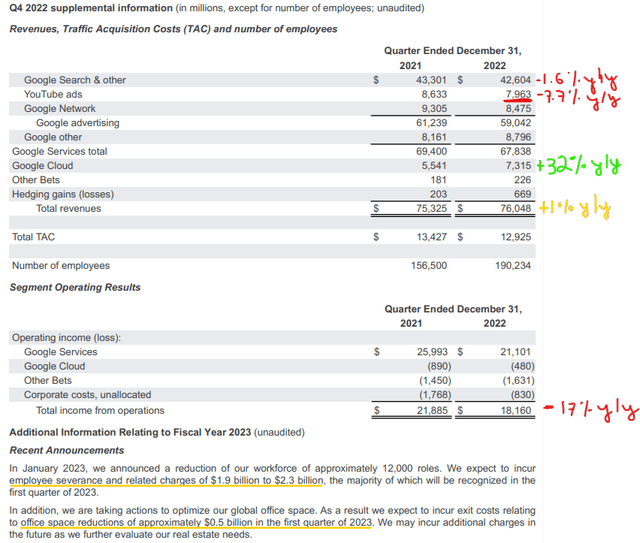
Task: Click the 25,993 Google Services operating income
Action: coord(432,352)
